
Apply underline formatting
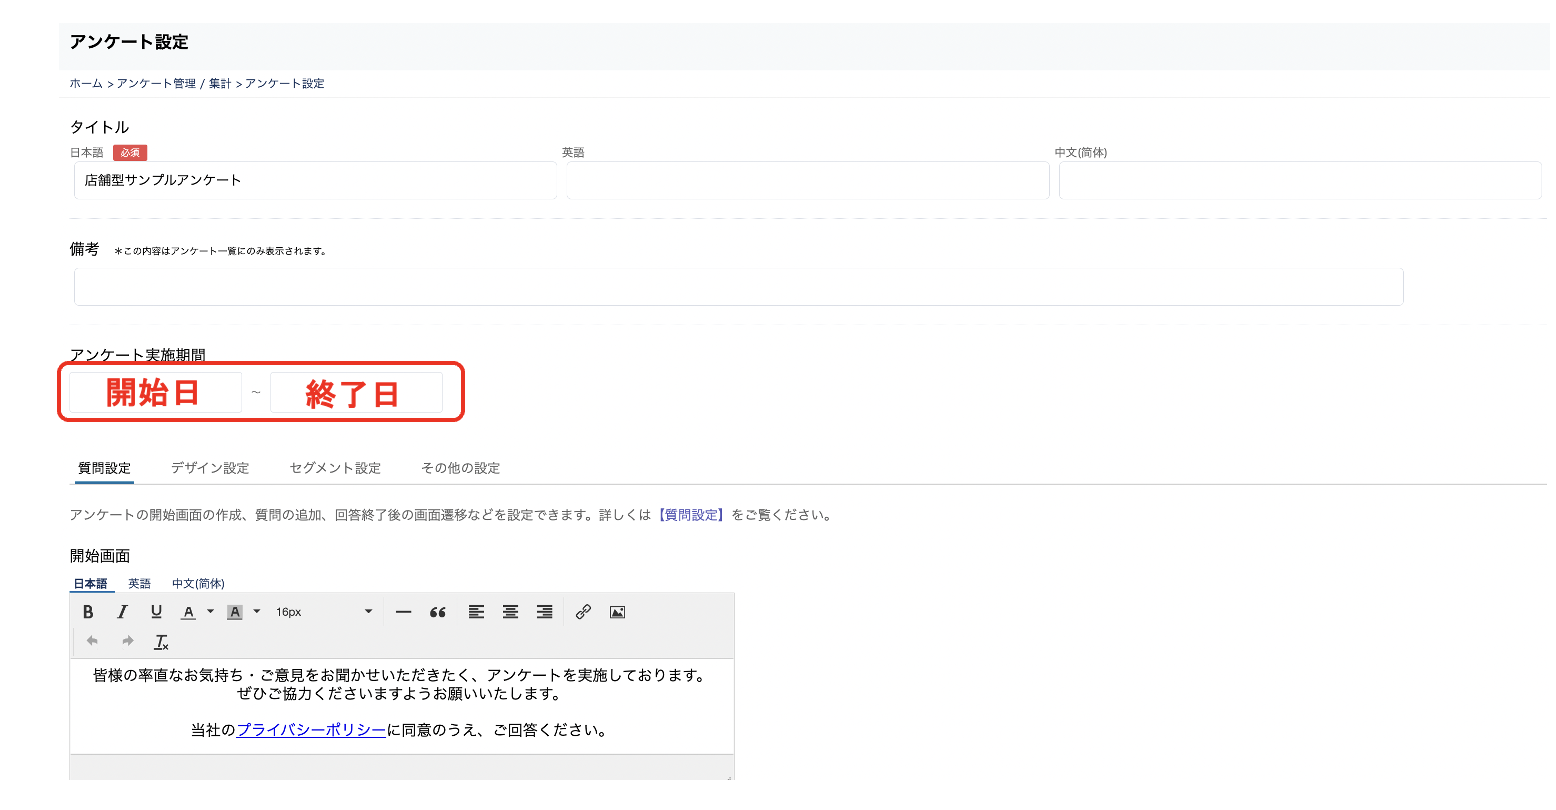155,611
